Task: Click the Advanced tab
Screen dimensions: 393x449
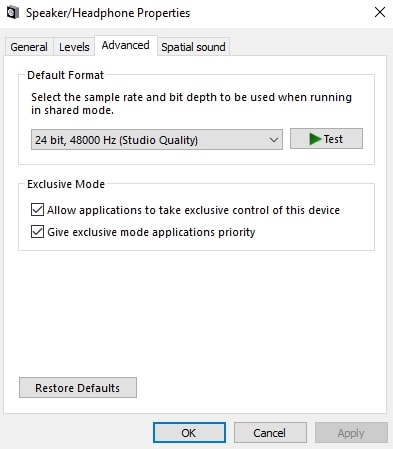Action: [x=126, y=45]
